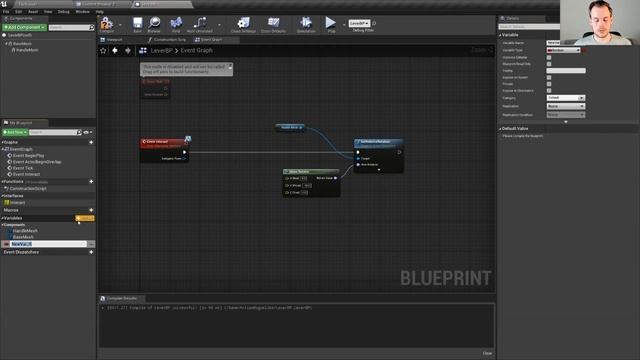The width and height of the screenshot is (640, 360).
Task: Click the orange add Variable button
Action: (x=85, y=218)
